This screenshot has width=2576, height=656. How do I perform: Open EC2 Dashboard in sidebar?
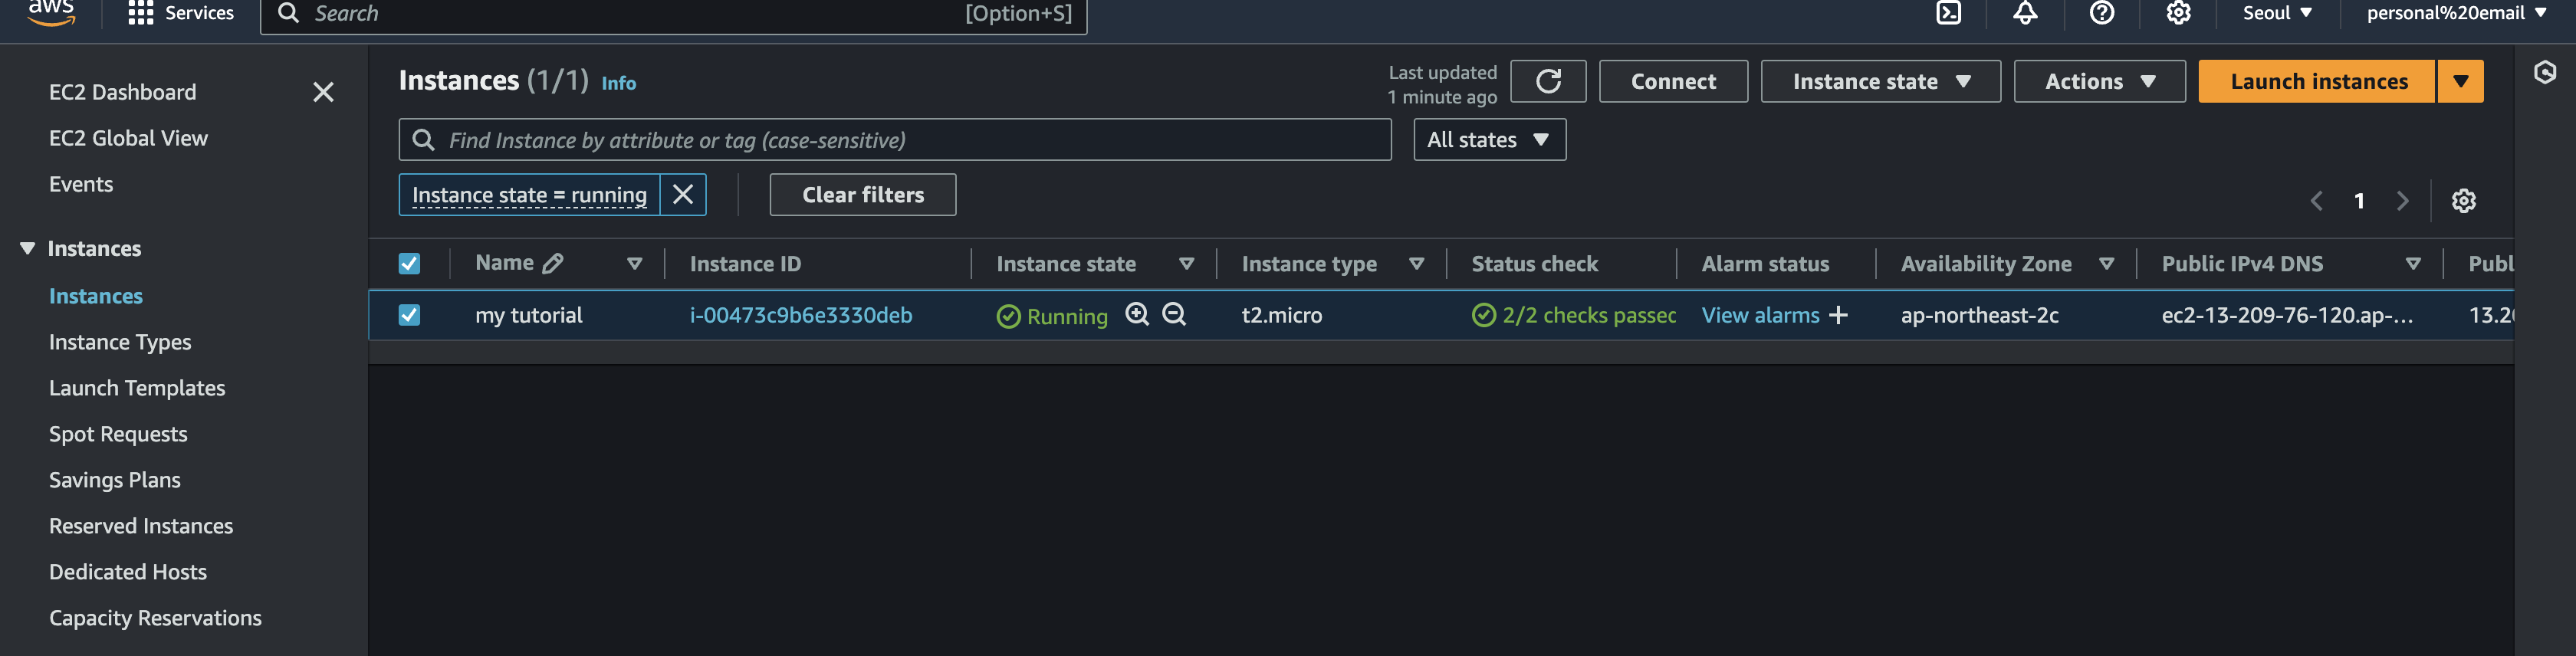click(122, 92)
